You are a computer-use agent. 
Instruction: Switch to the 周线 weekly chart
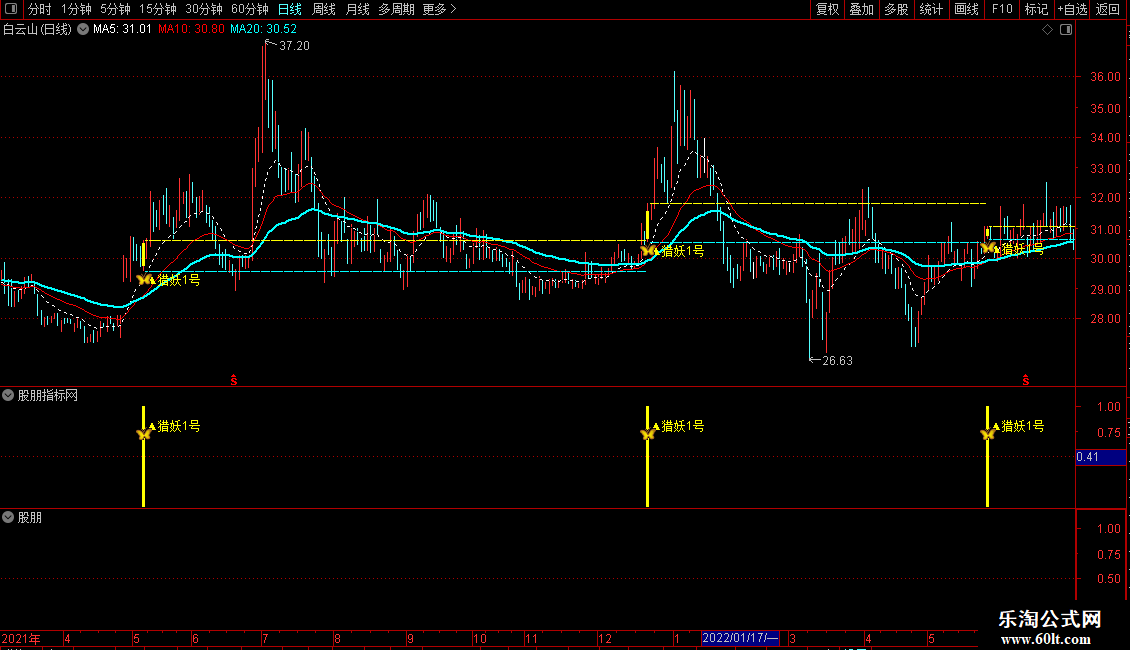click(324, 9)
